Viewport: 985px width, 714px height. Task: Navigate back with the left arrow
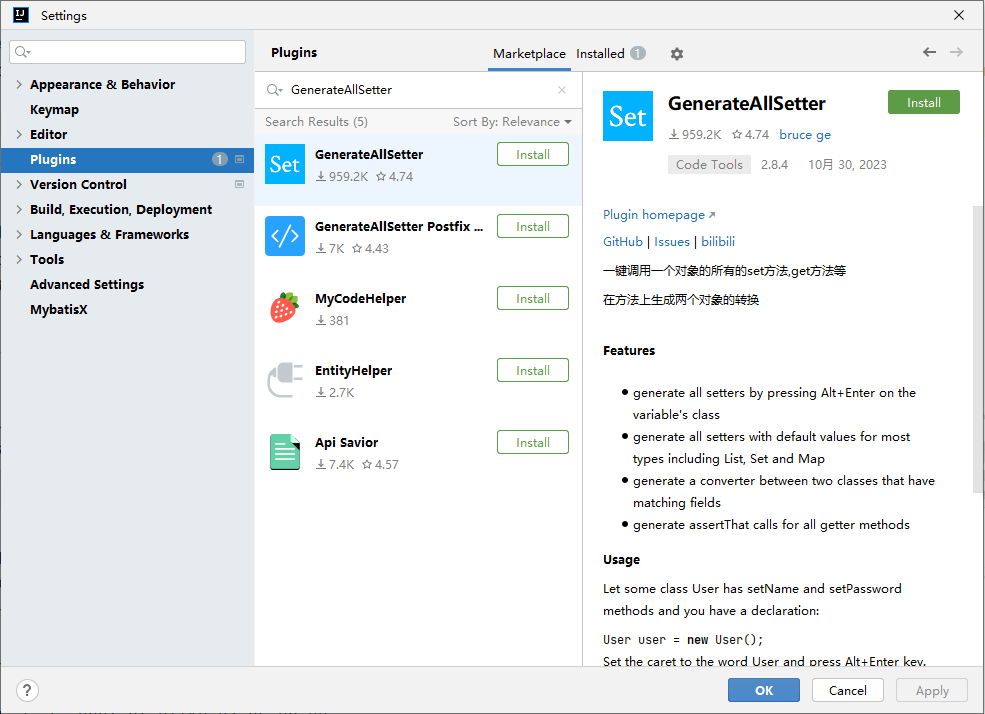929,52
